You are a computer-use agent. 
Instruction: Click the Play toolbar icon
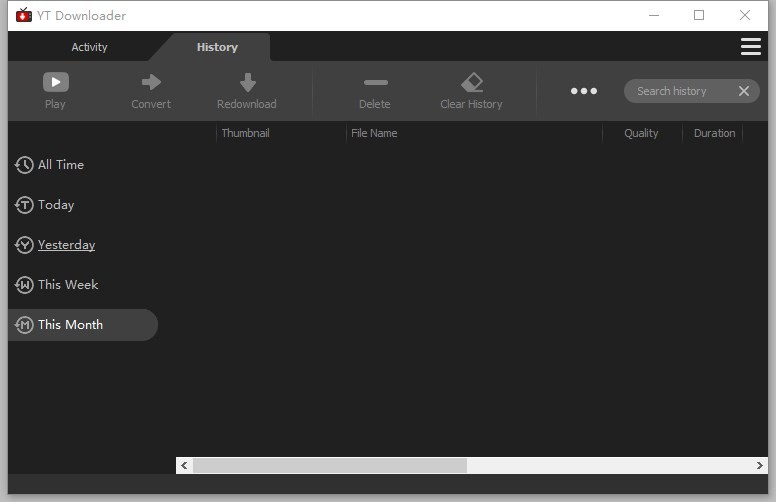55,82
